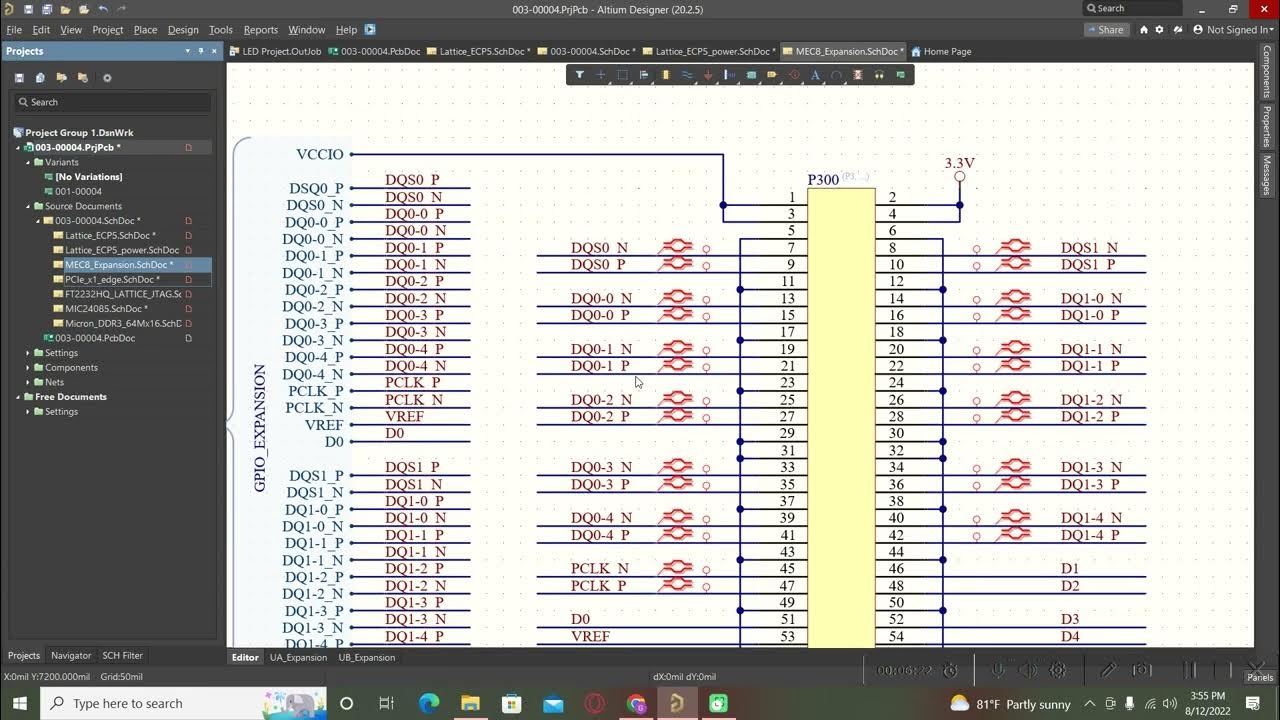Collapse the Variants folder
The width and height of the screenshot is (1280, 720).
coord(28,162)
